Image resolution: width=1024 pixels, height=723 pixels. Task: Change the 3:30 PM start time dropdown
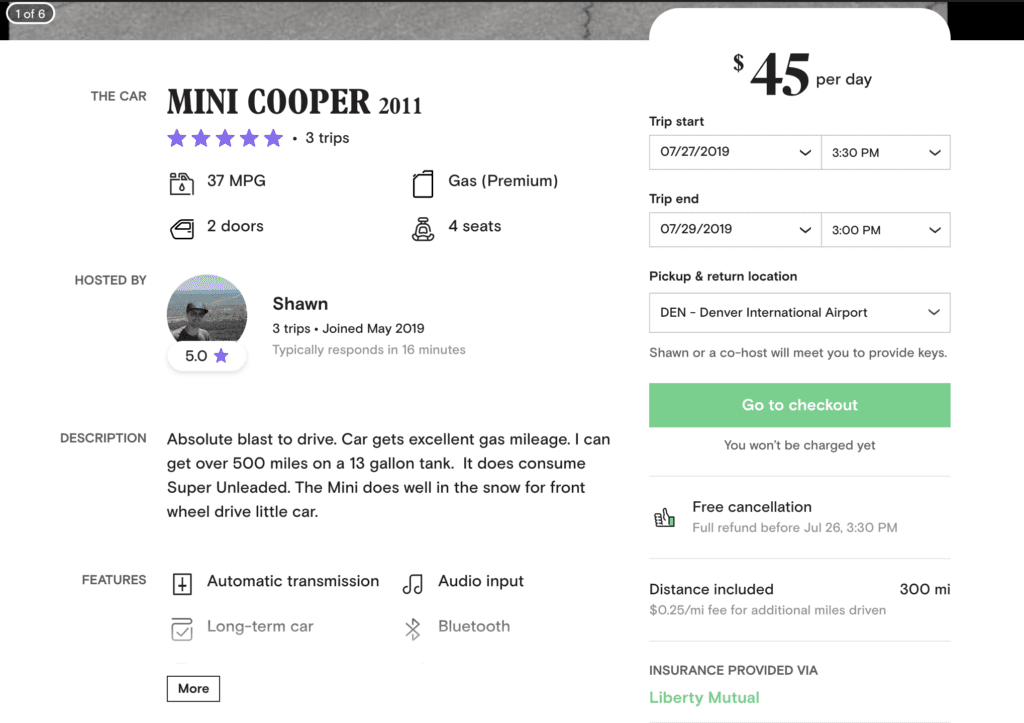885,152
